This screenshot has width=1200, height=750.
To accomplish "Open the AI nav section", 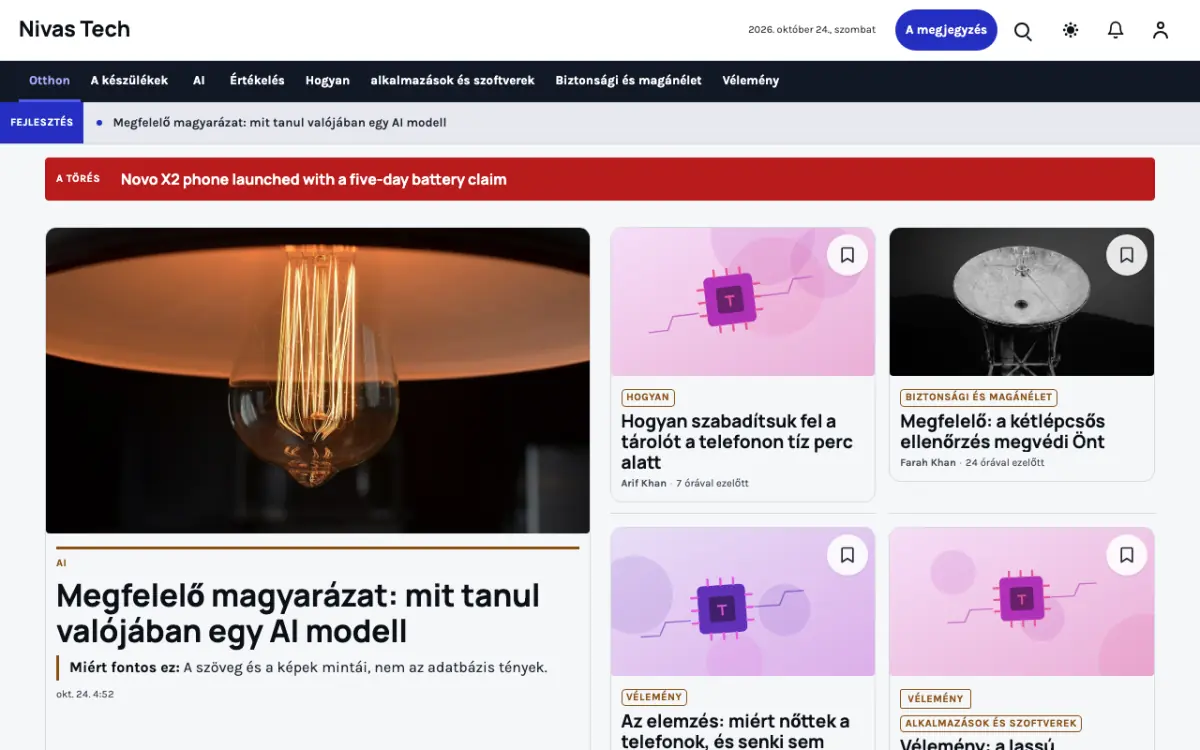I will [199, 80].
